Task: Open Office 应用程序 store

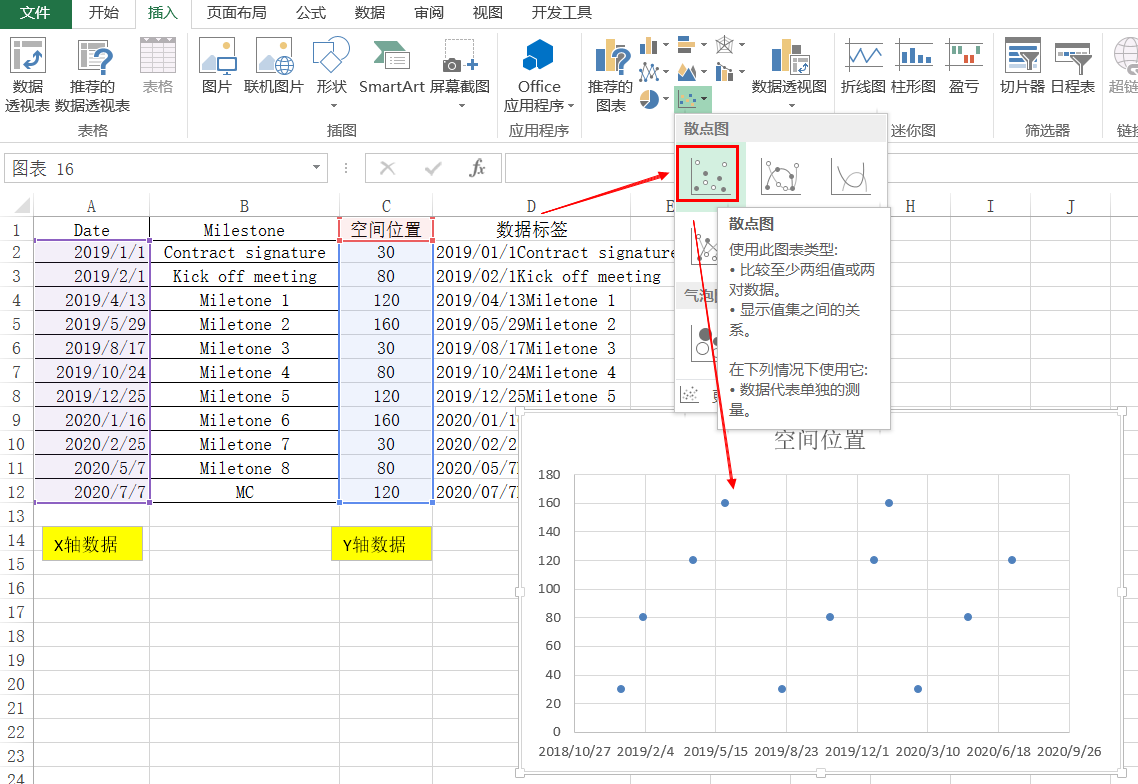Action: 539,75
